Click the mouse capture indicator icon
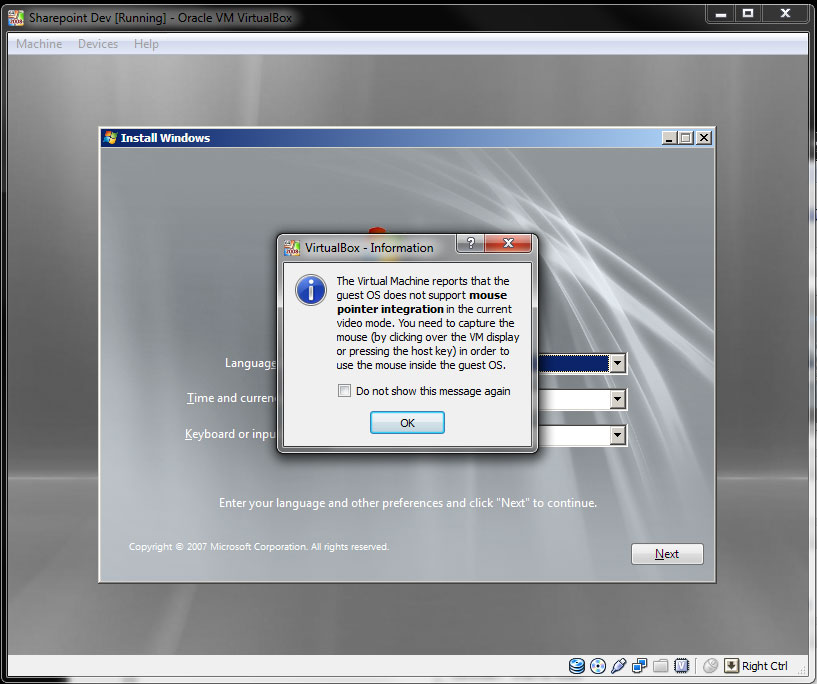This screenshot has height=684, width=817. pyautogui.click(x=711, y=665)
